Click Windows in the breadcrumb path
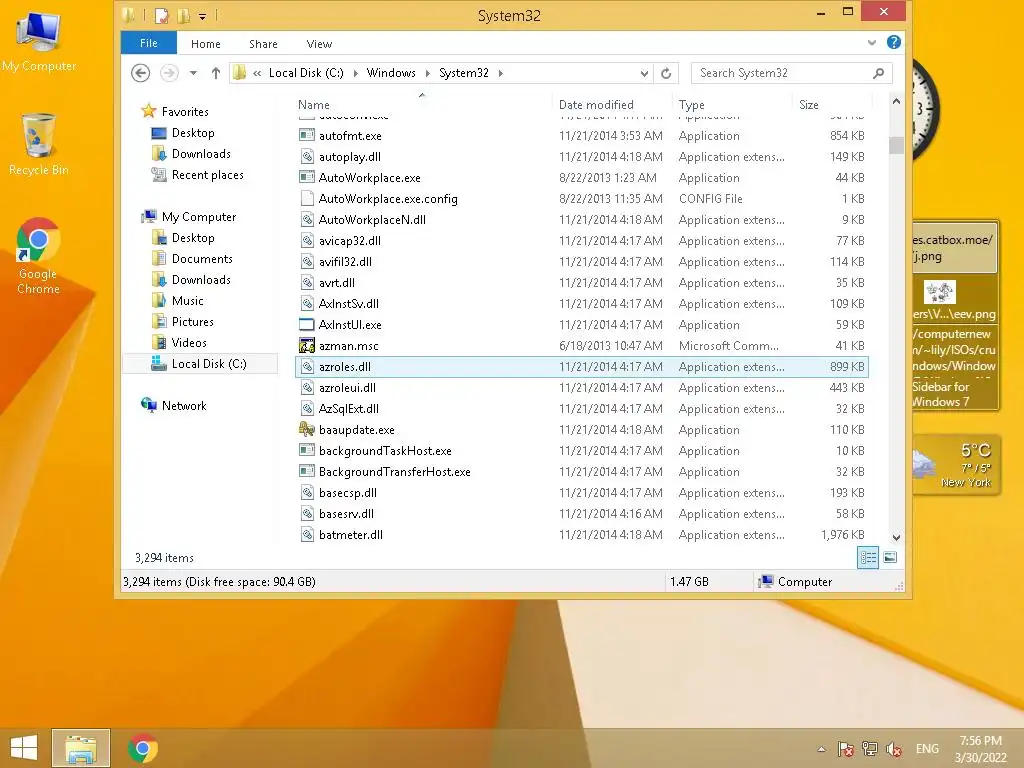Screen dimensions: 1024x768 click(391, 73)
